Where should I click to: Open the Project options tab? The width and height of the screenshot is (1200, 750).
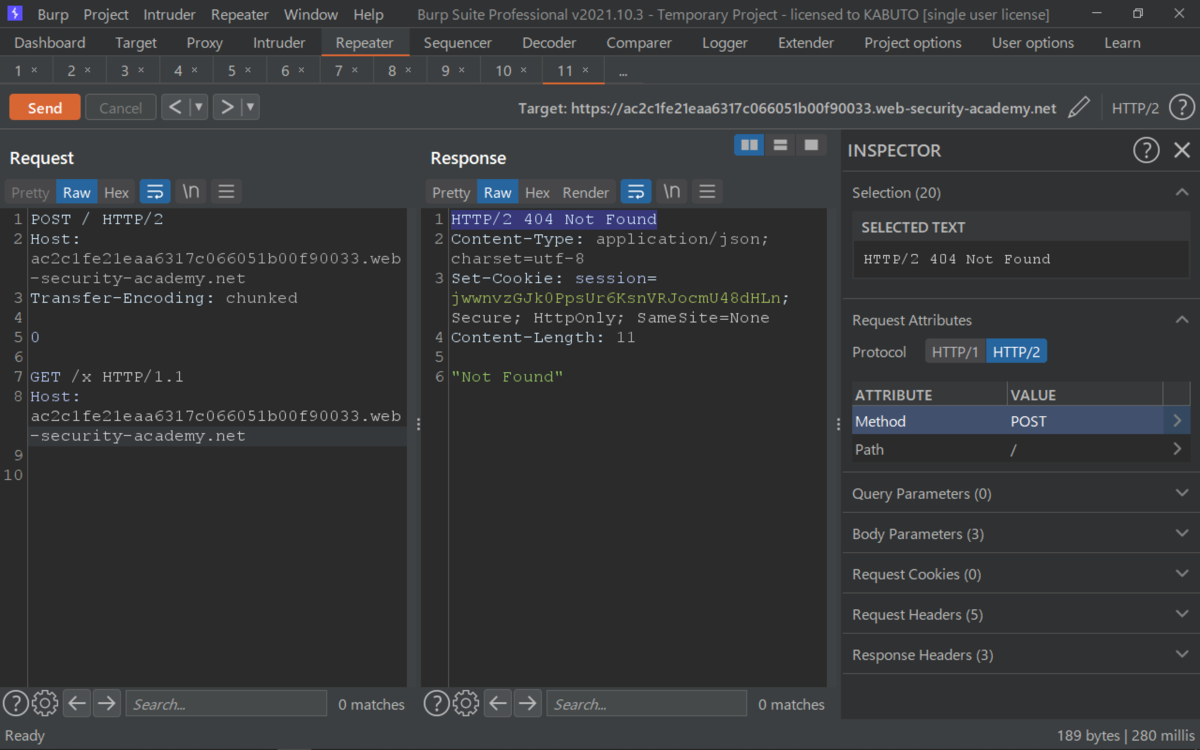pos(913,43)
